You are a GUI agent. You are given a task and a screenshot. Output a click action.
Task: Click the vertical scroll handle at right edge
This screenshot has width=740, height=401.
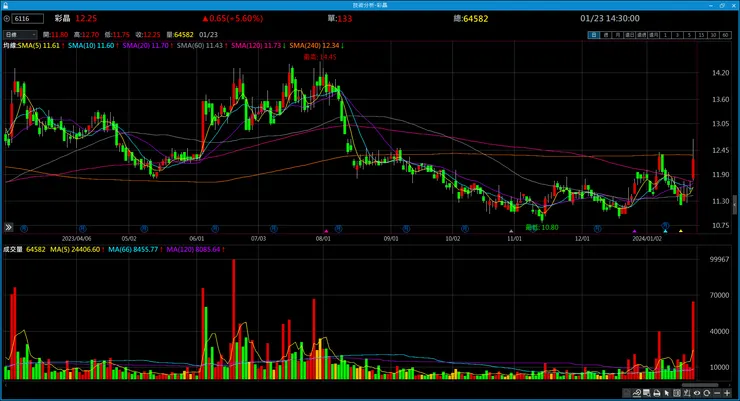click(734, 205)
